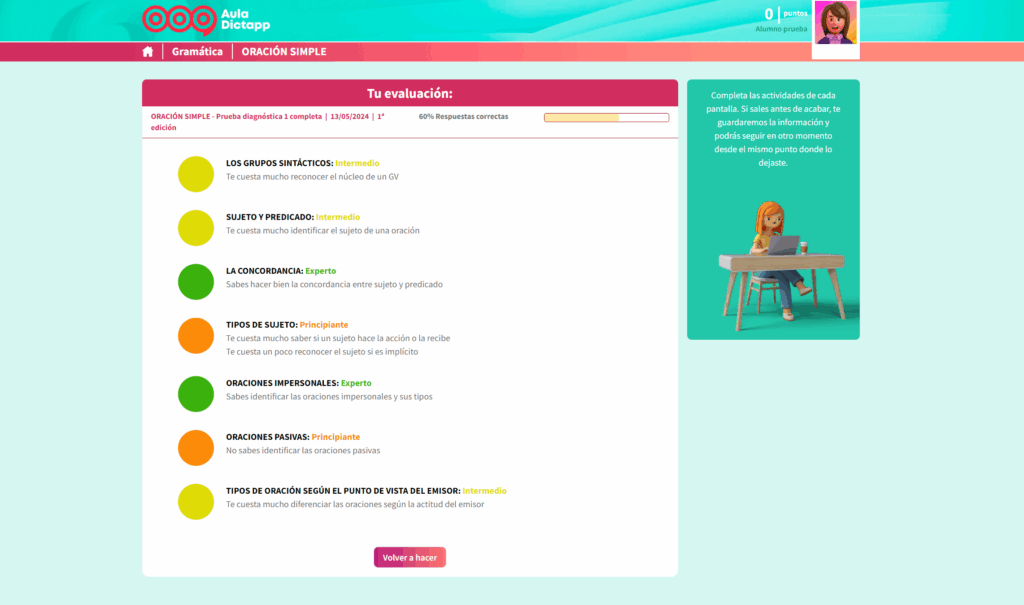Click the orange circle beside TIPOS DE SUJETO
Viewport: 1024px width, 605px height.
coord(195,335)
